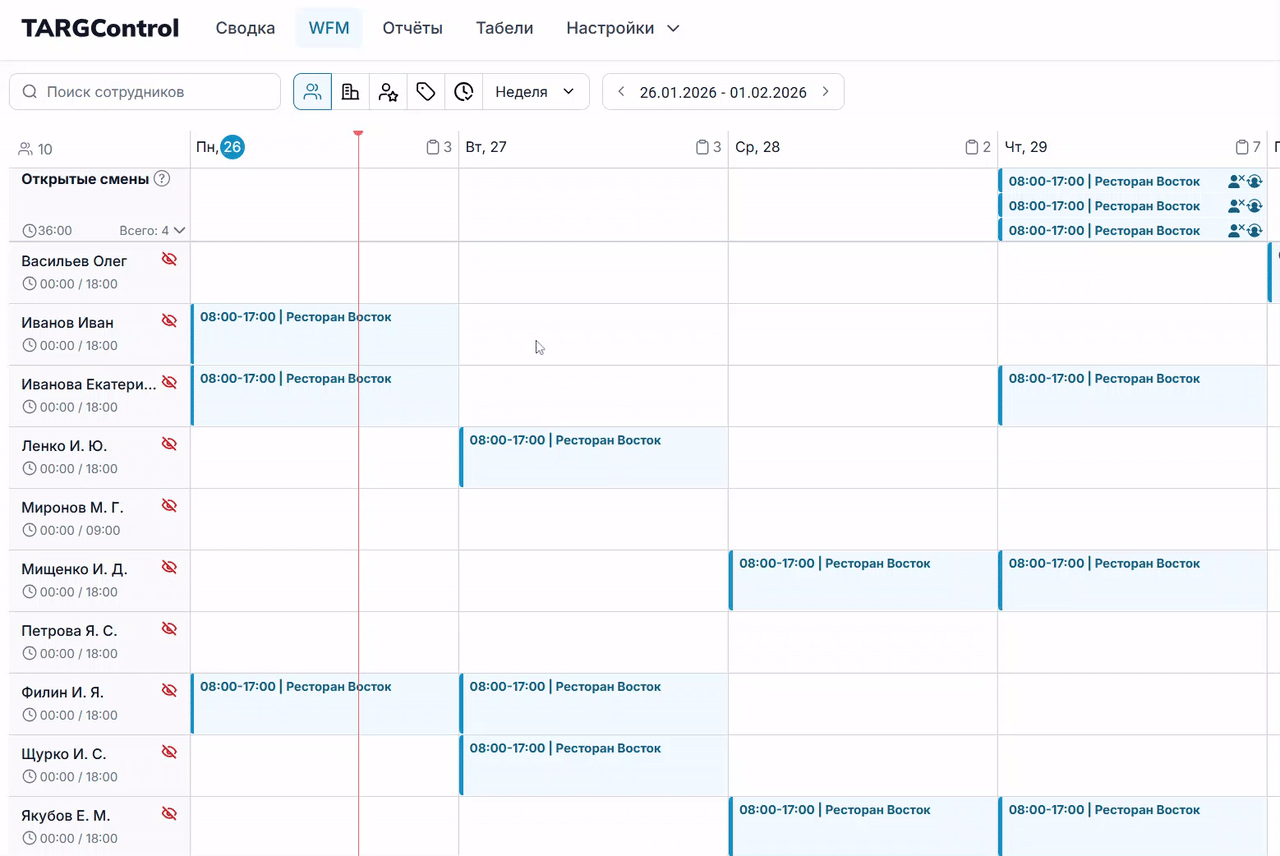
Task: Switch to the building locations view icon
Action: point(350,92)
